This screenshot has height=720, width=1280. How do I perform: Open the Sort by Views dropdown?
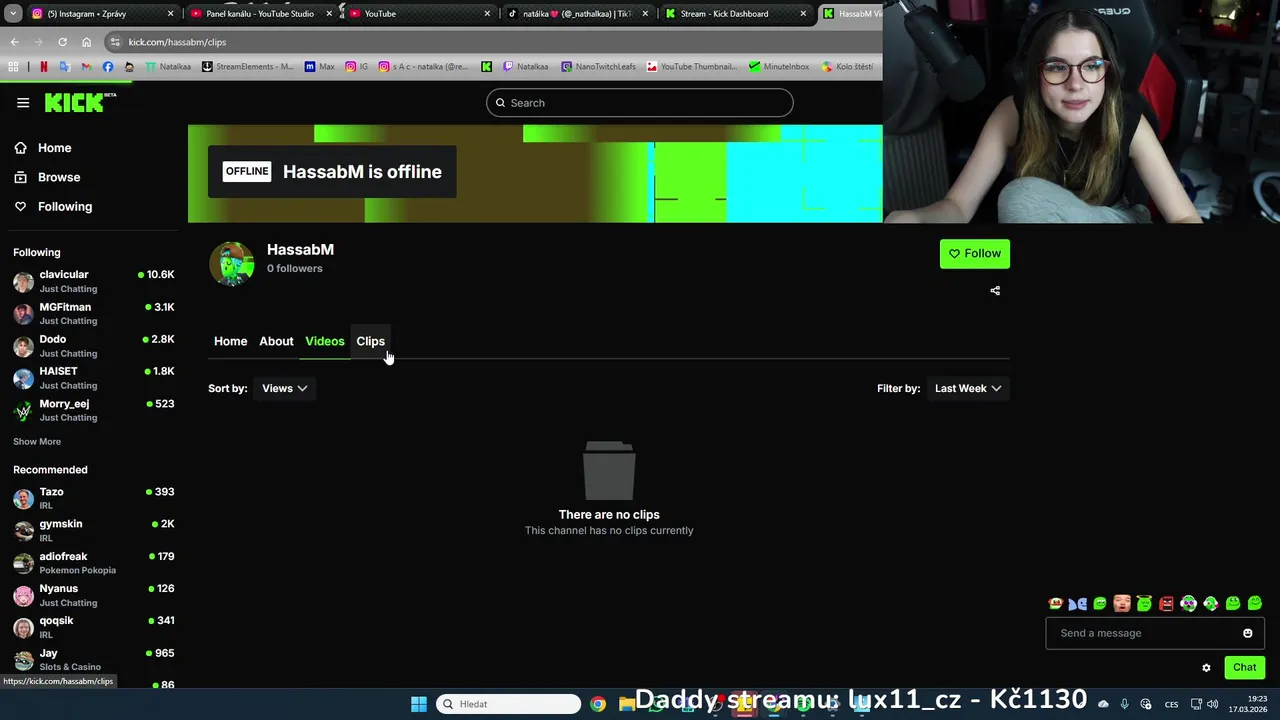[284, 388]
